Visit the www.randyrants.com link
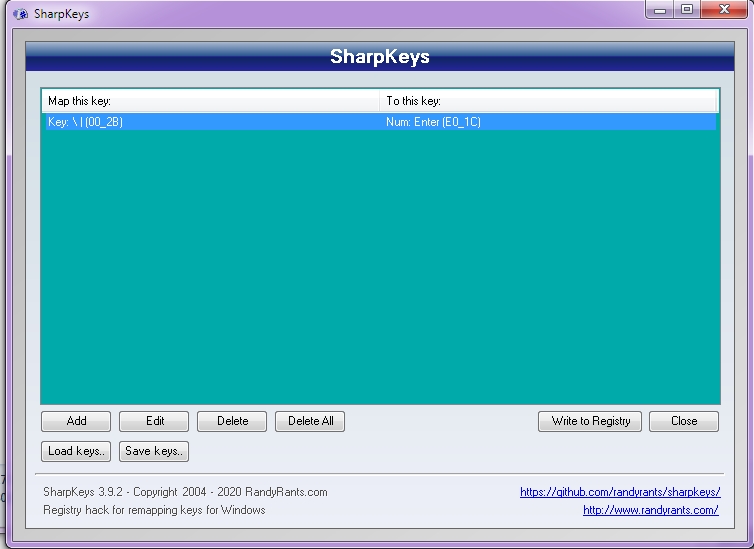This screenshot has height=549, width=754. tap(651, 510)
